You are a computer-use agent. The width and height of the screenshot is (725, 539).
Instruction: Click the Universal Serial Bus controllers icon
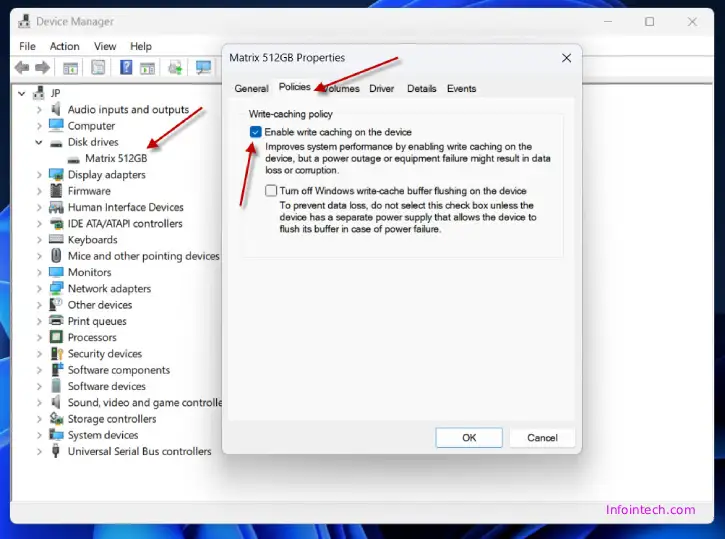pos(56,451)
